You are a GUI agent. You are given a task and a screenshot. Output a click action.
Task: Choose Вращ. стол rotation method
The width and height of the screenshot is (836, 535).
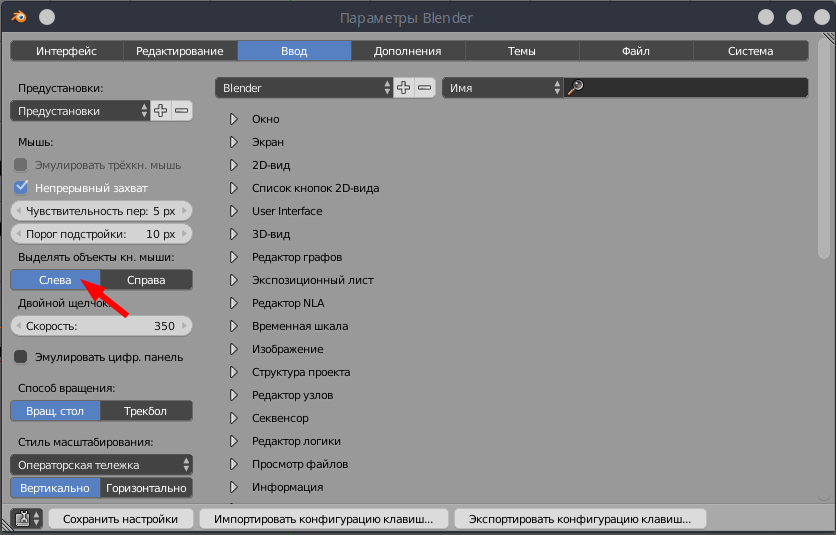tap(55, 411)
